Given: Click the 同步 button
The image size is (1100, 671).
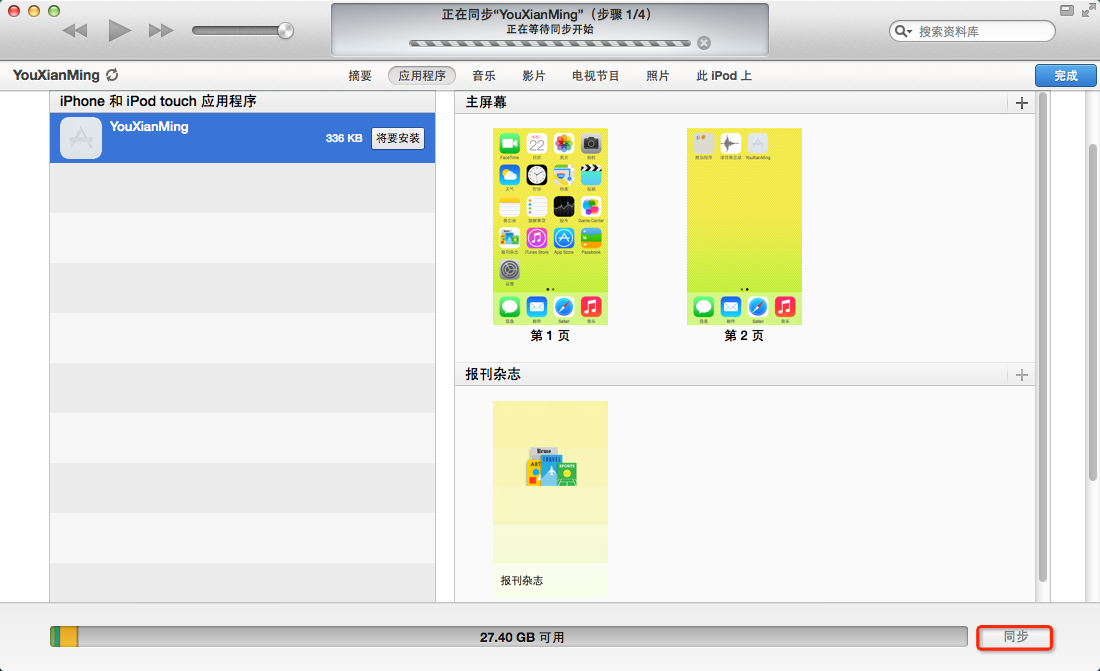Looking at the screenshot, I should point(1015,637).
